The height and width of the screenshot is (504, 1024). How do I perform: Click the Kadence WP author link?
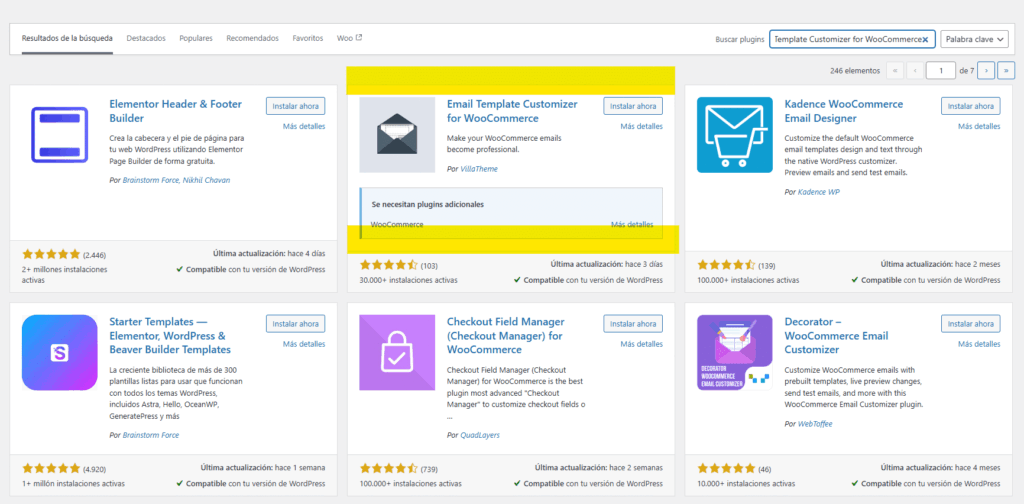click(819, 193)
